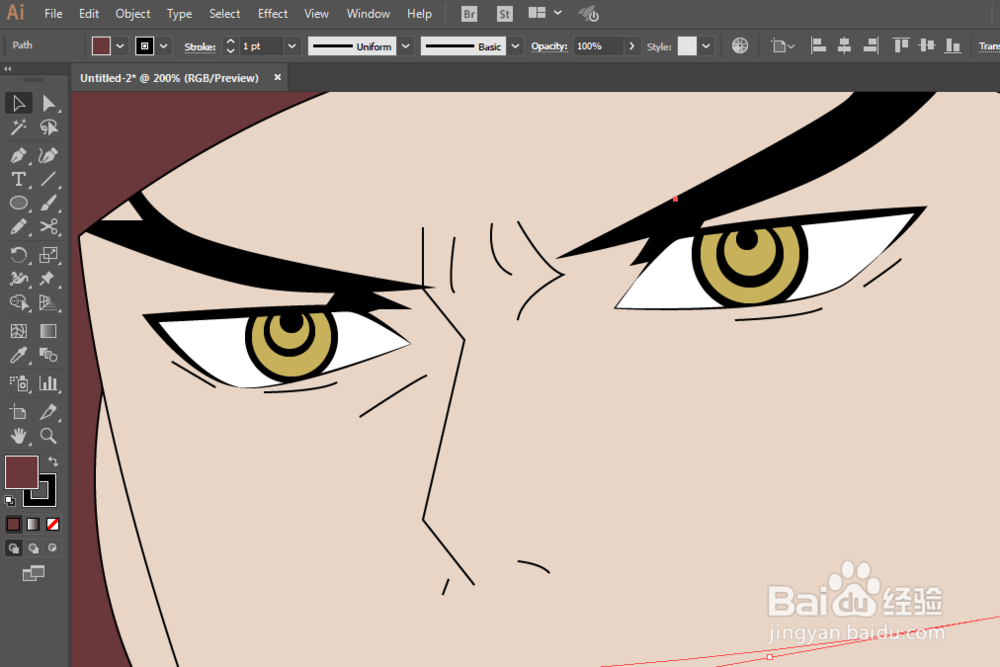Open the Align To options dropdown

783,46
